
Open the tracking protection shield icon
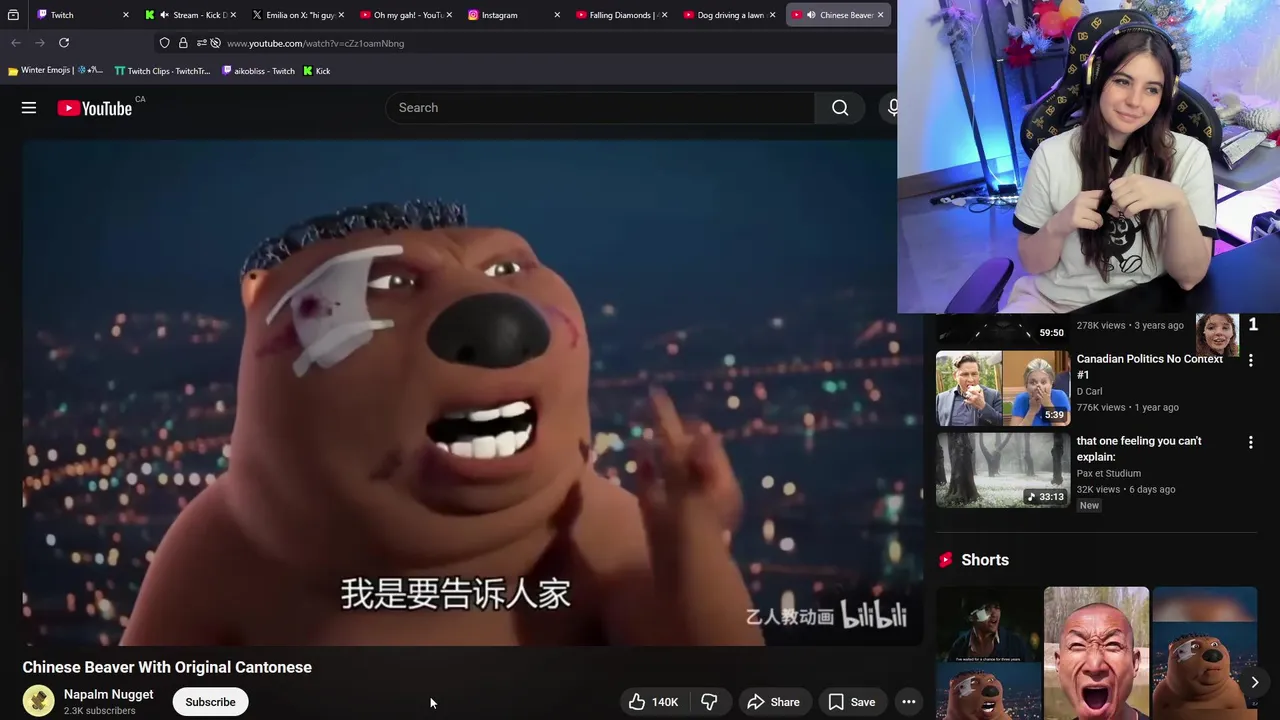tap(165, 43)
